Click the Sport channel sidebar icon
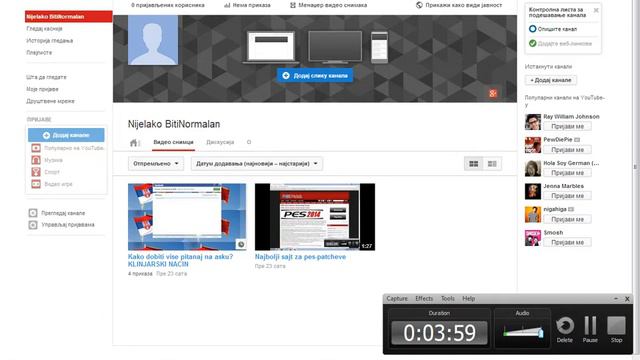The width and height of the screenshot is (640, 360). pos(36,172)
